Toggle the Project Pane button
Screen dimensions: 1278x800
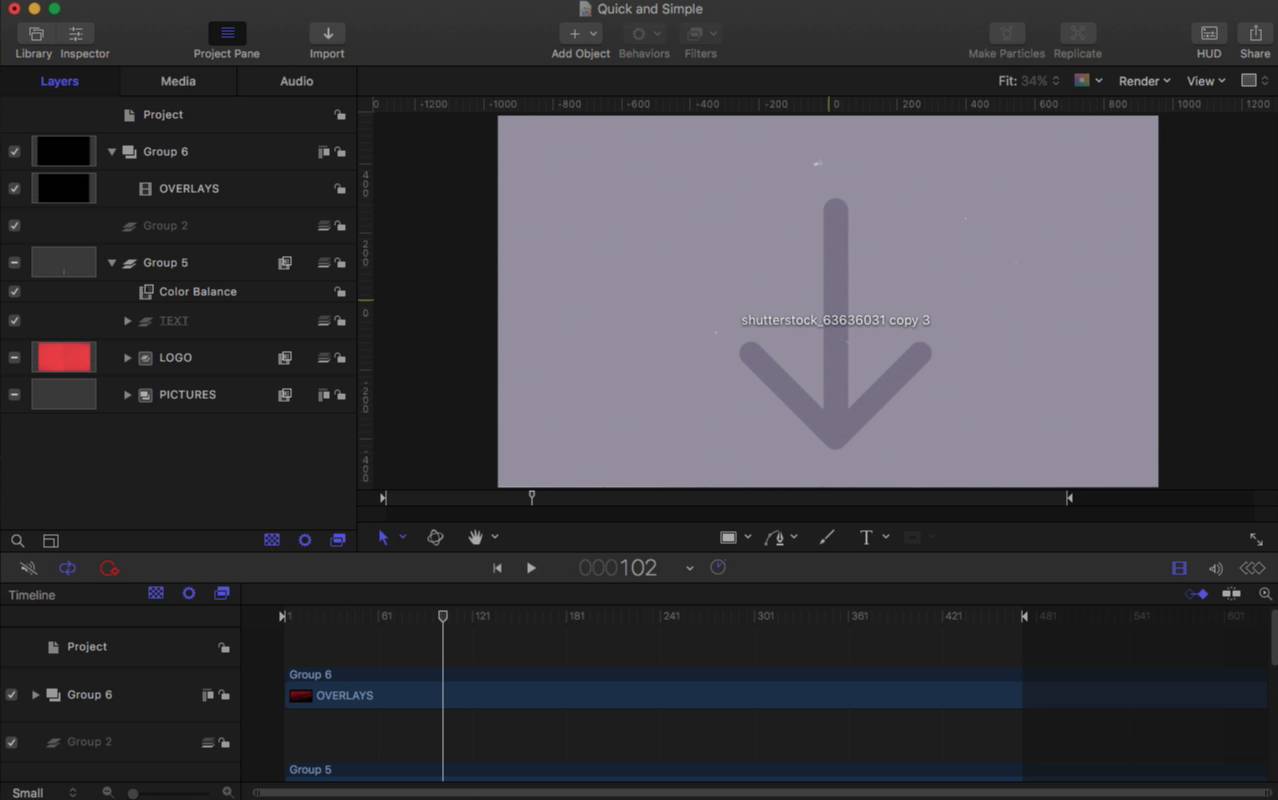(227, 33)
